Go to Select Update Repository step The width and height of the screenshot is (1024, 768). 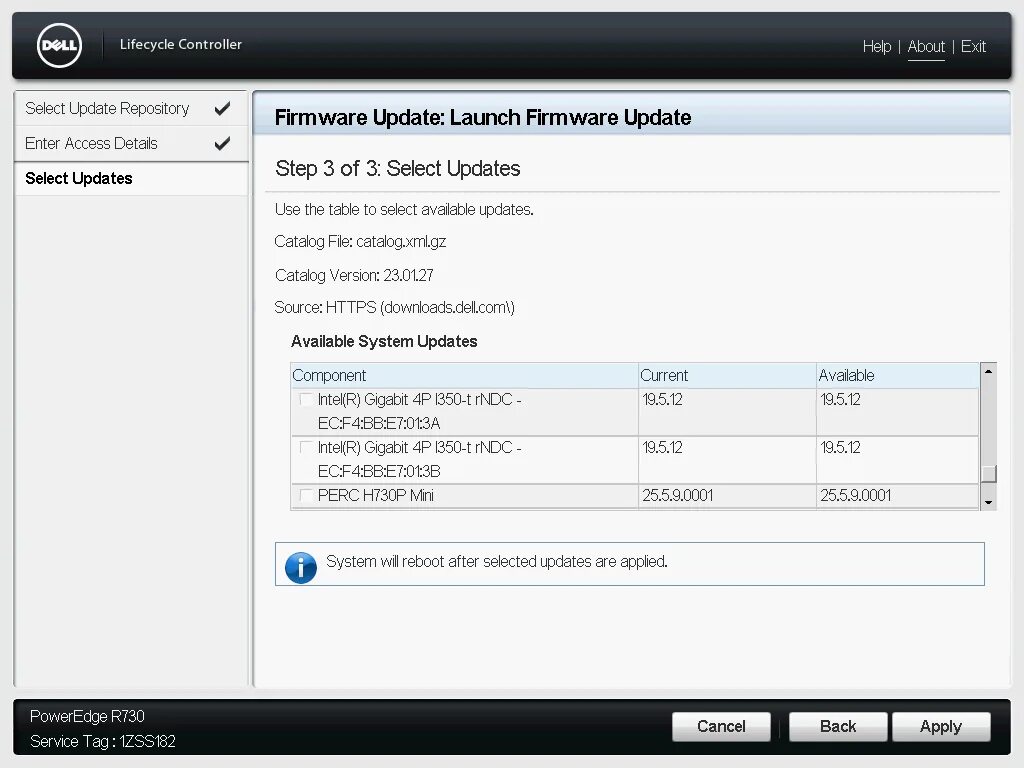(131, 108)
